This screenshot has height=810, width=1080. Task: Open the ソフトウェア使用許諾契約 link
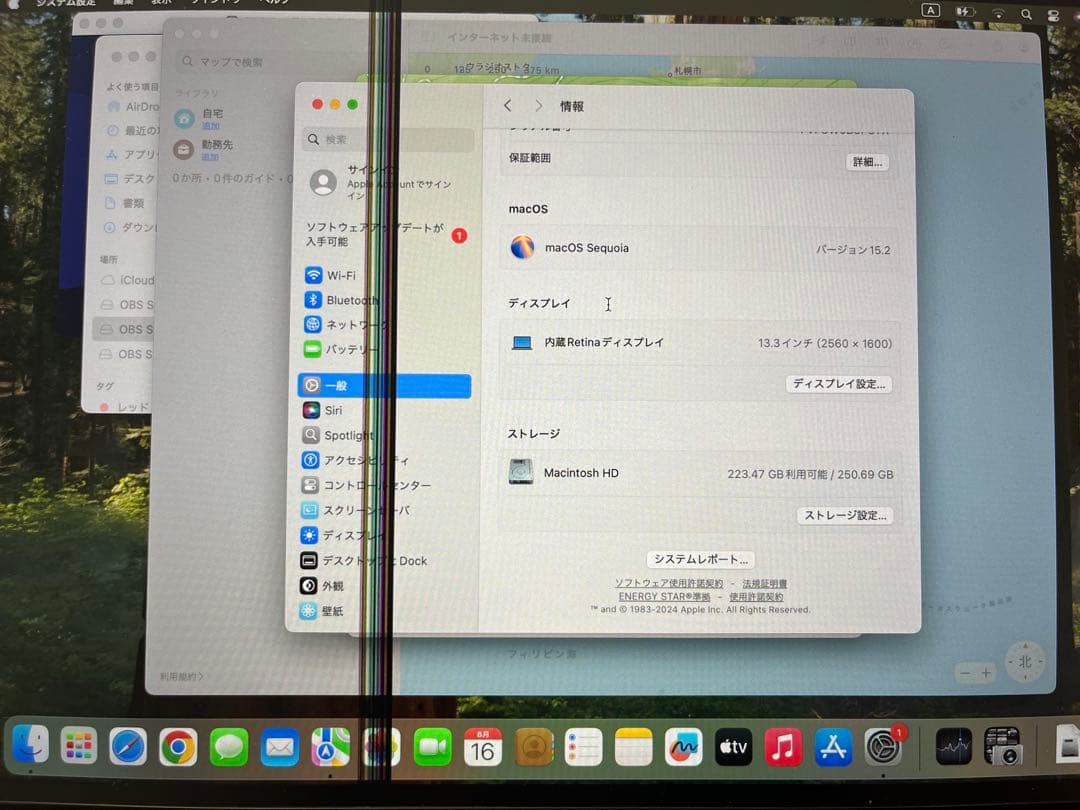click(664, 583)
